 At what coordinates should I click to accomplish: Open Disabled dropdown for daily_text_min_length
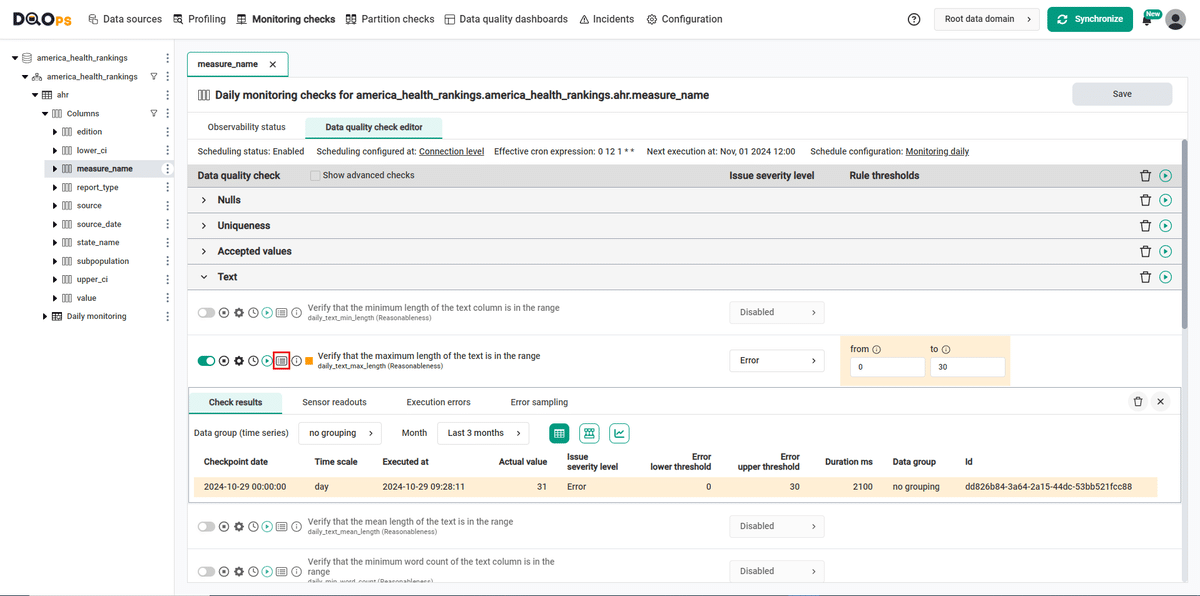(x=776, y=313)
